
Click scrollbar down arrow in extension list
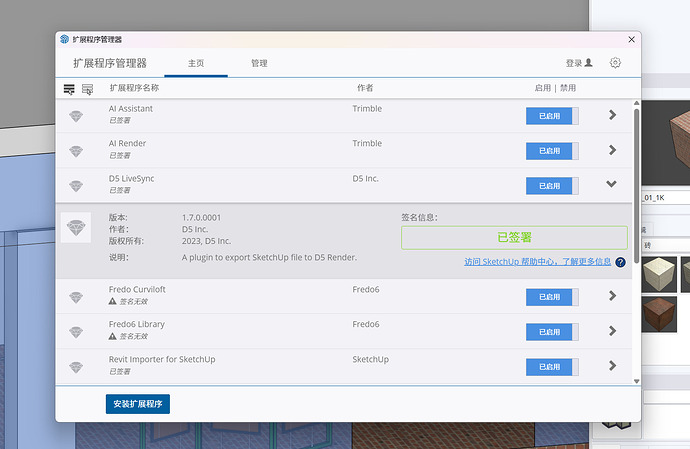point(636,381)
